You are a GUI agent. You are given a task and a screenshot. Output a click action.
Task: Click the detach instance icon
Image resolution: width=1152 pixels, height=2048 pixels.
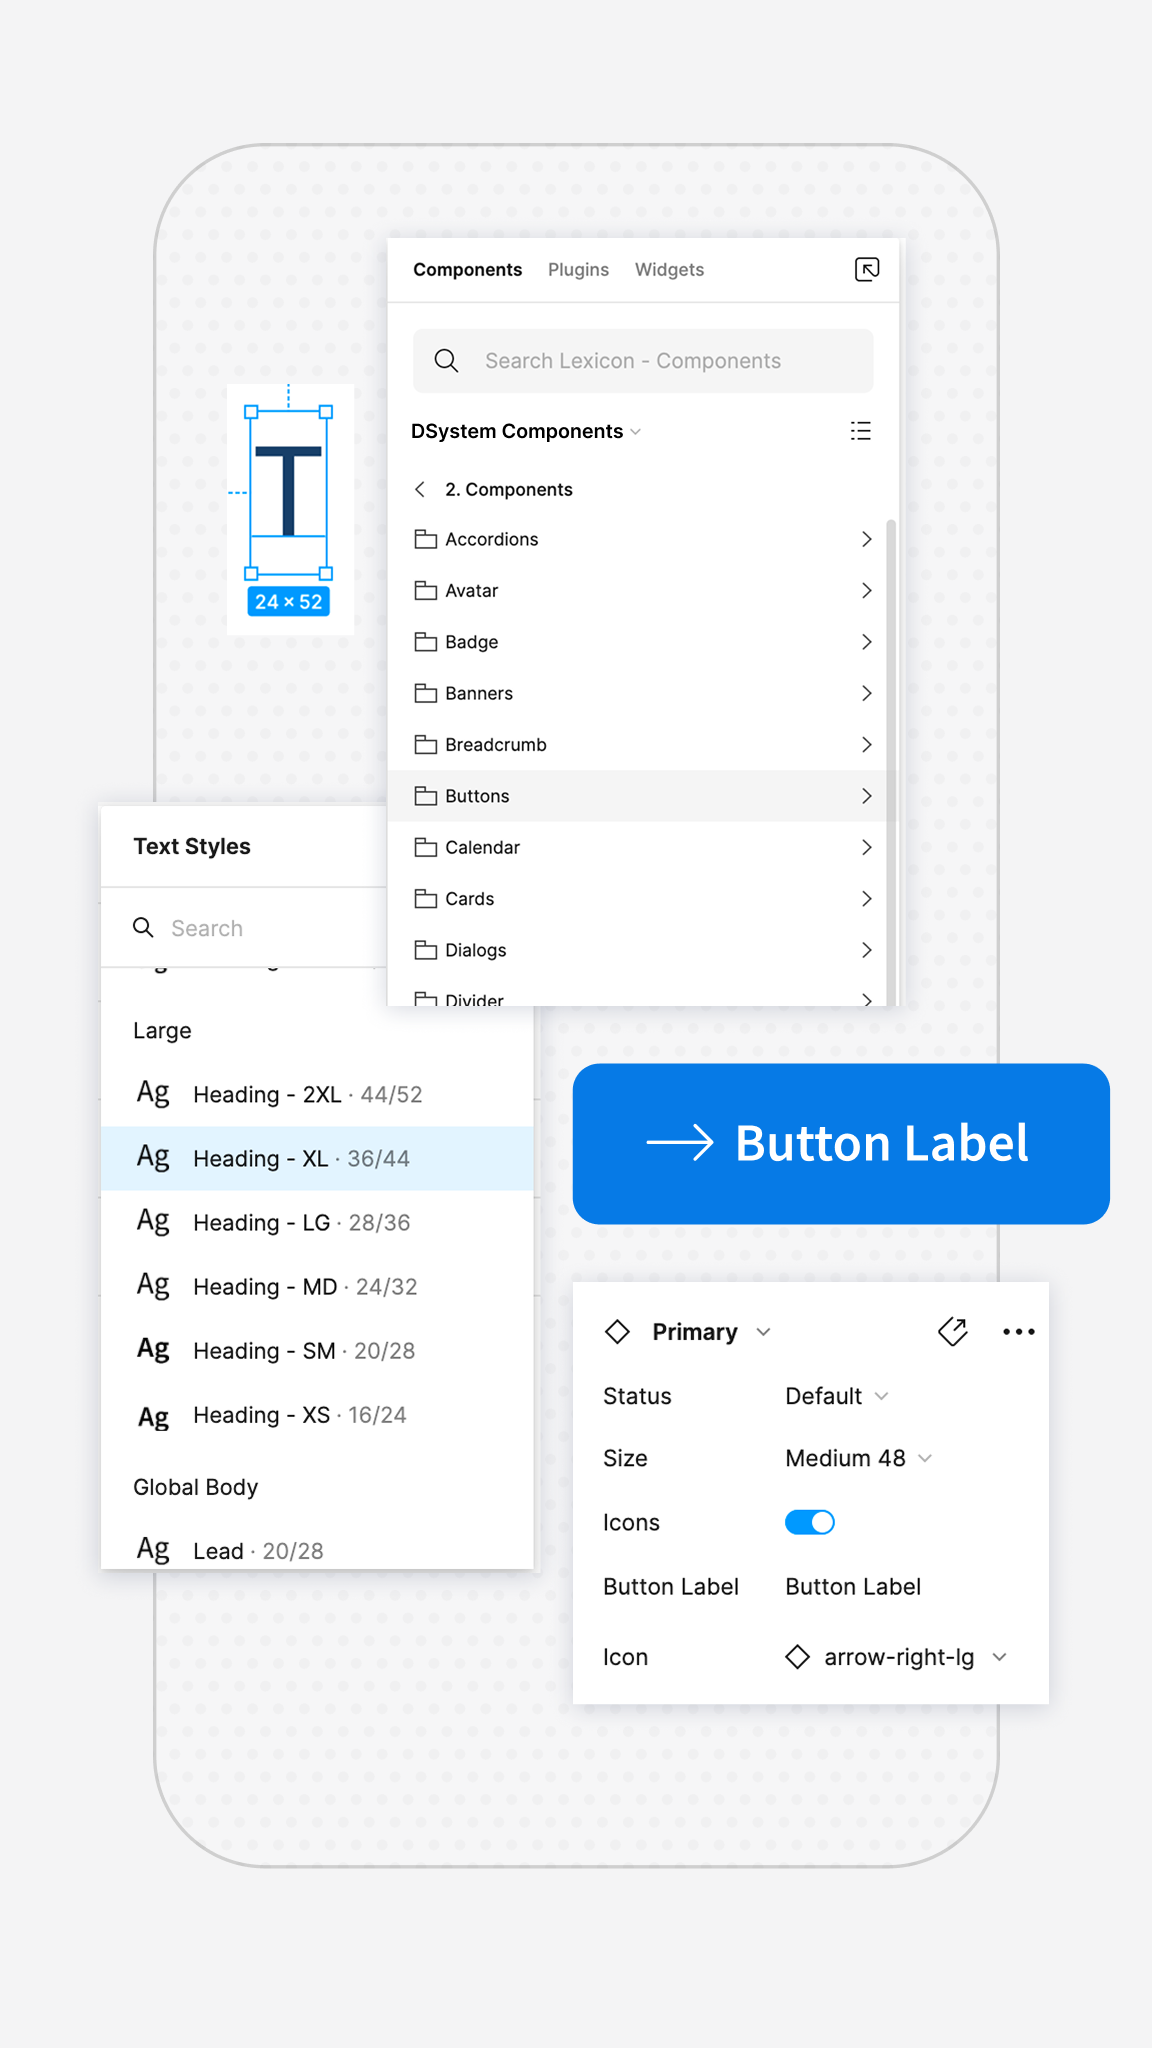click(x=953, y=1332)
